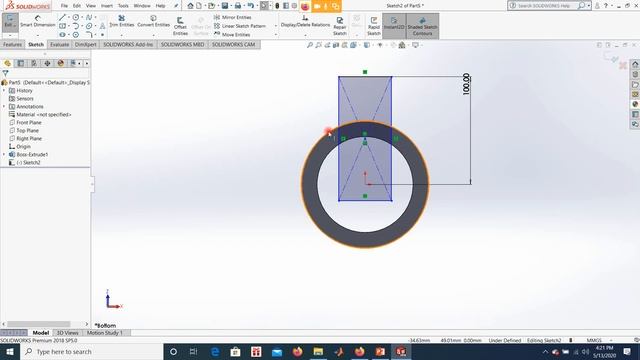
Task: Activate the Trim Entities tool
Action: (x=122, y=21)
